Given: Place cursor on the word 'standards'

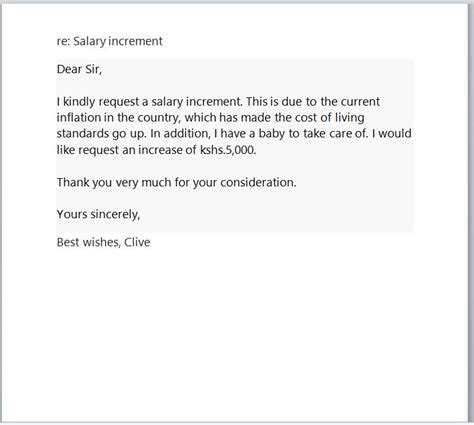Looking at the screenshot, I should [x=82, y=134].
